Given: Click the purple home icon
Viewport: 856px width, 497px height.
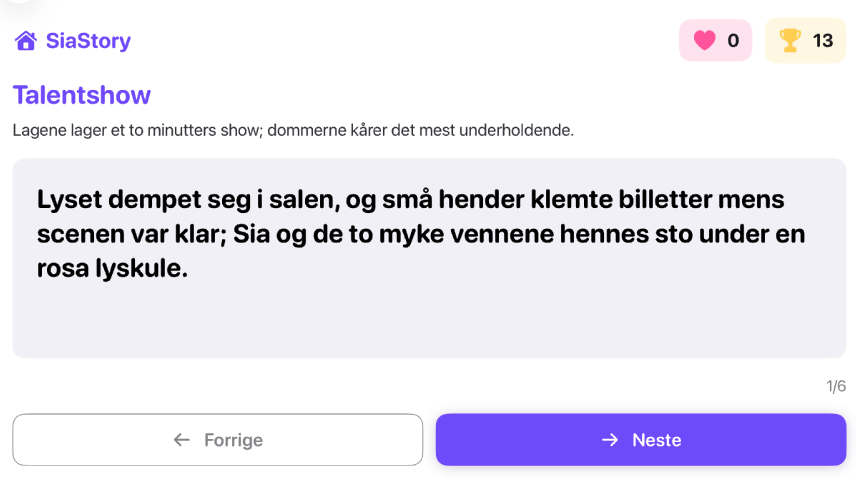Looking at the screenshot, I should tap(26, 41).
